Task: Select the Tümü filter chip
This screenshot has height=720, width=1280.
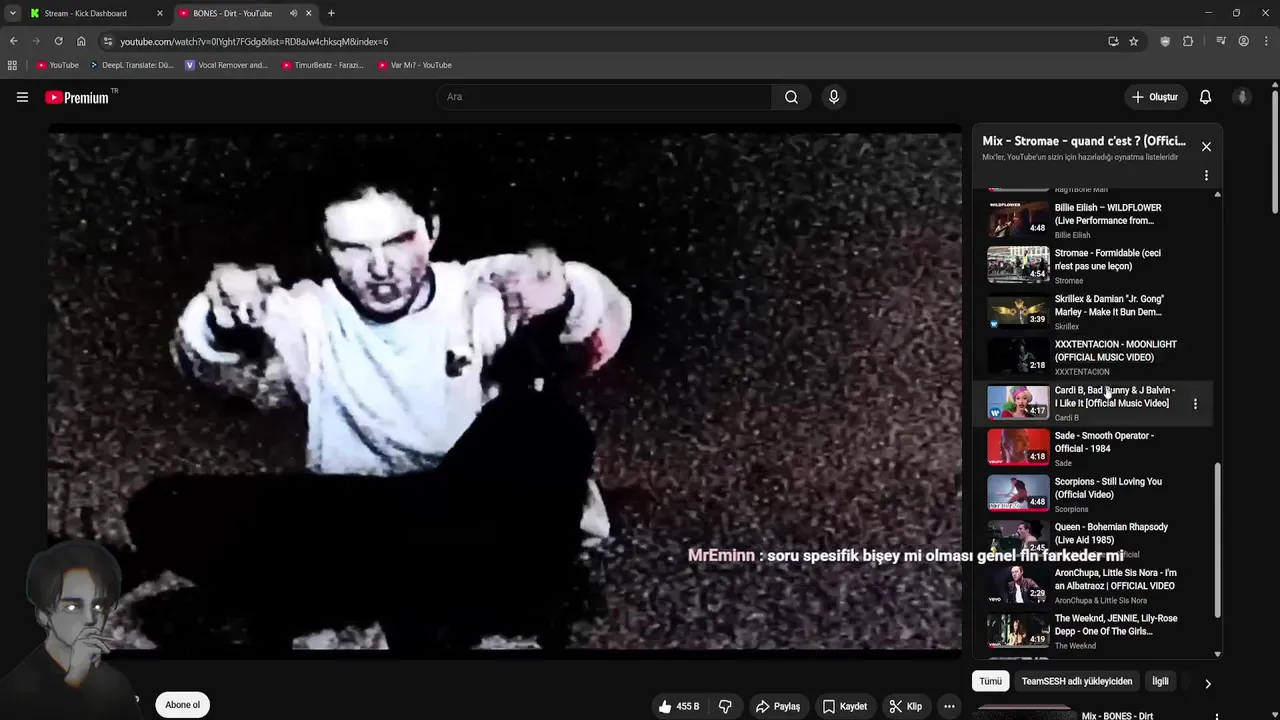Action: click(990, 681)
